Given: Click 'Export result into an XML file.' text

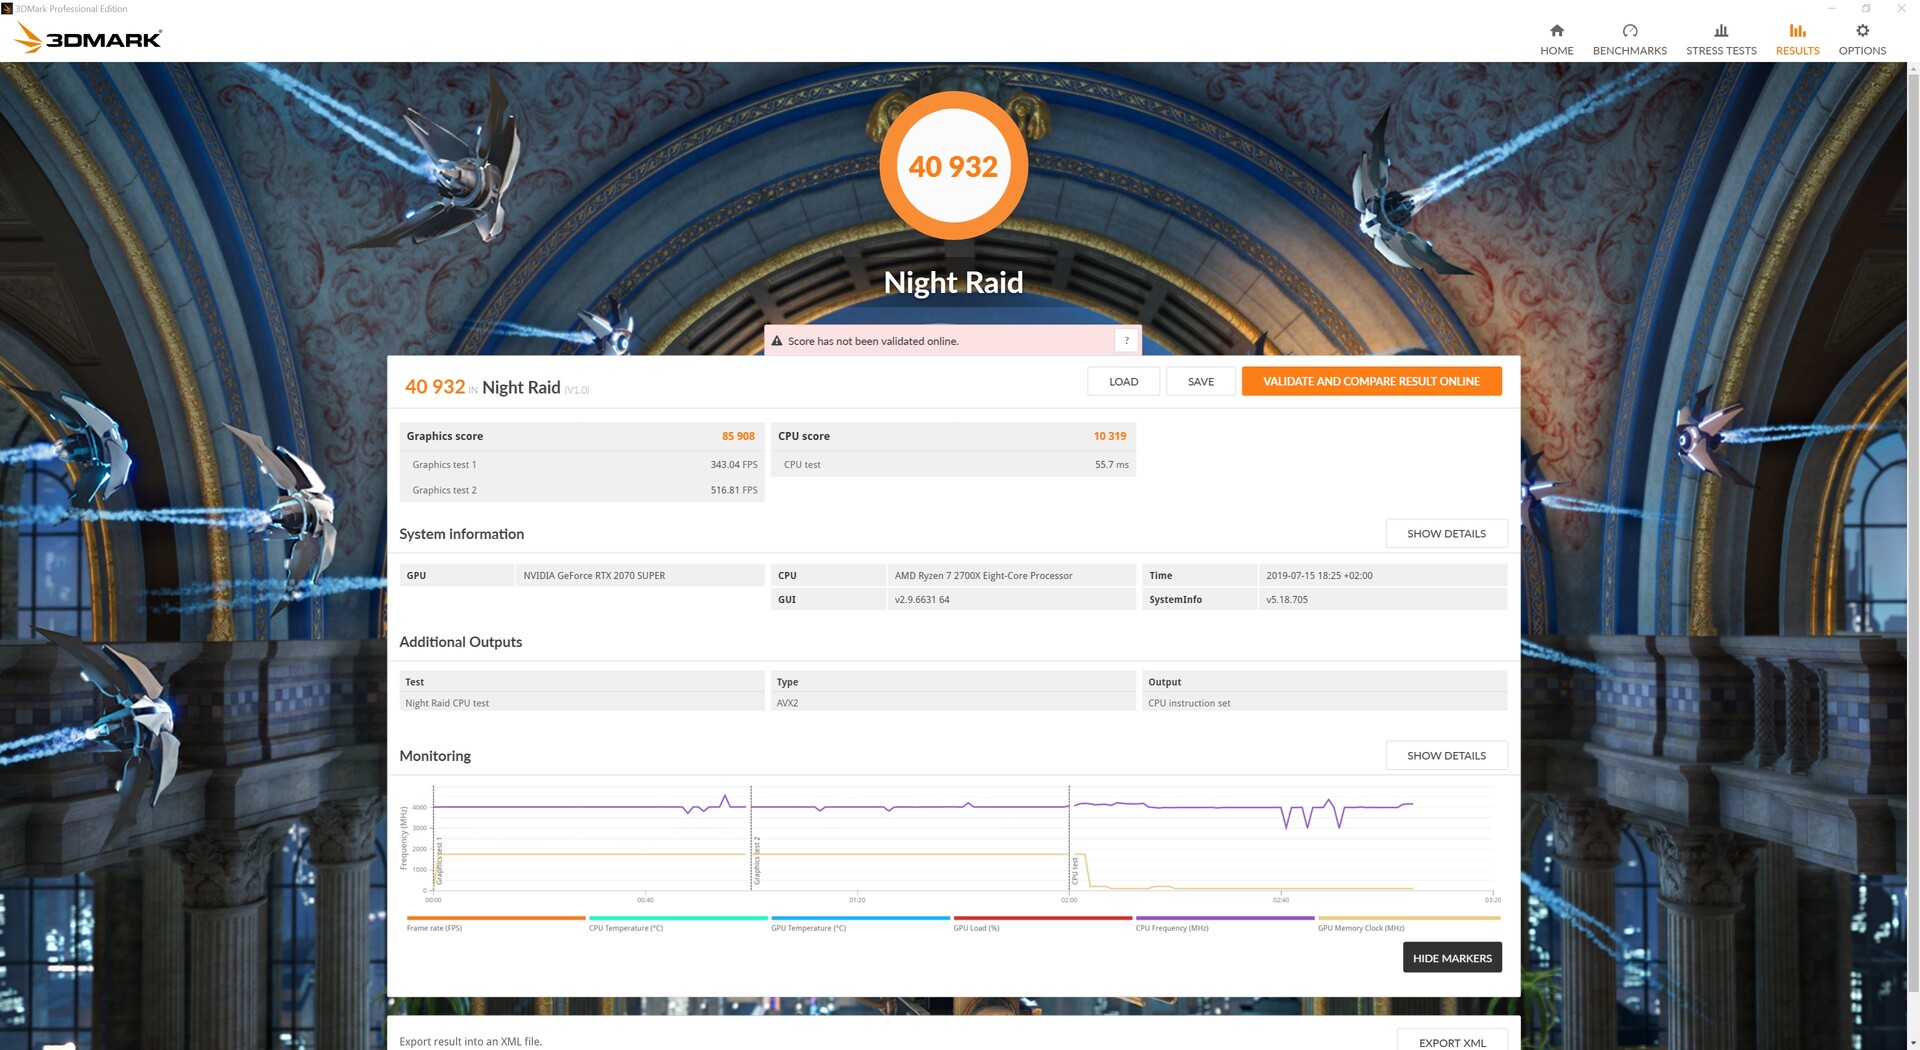Looking at the screenshot, I should click(470, 1042).
